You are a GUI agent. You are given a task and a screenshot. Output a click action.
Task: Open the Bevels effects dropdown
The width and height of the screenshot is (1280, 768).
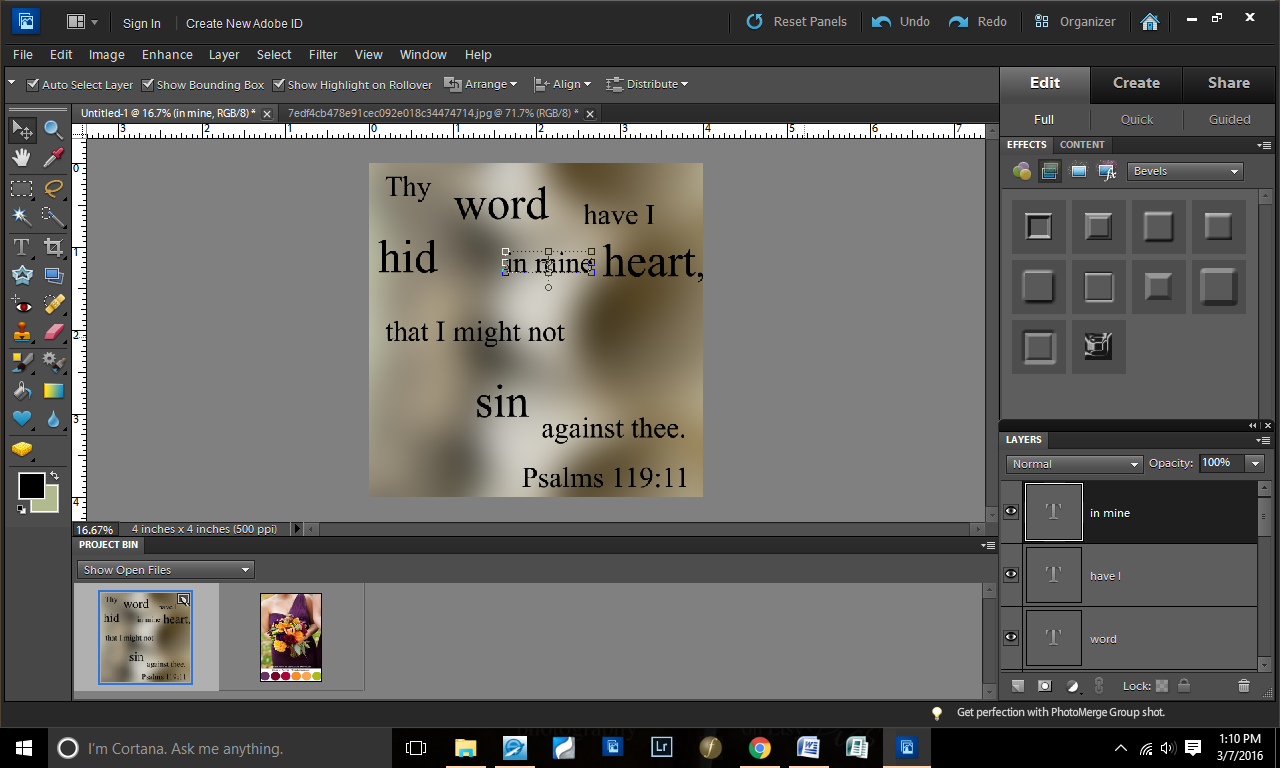tap(1185, 171)
